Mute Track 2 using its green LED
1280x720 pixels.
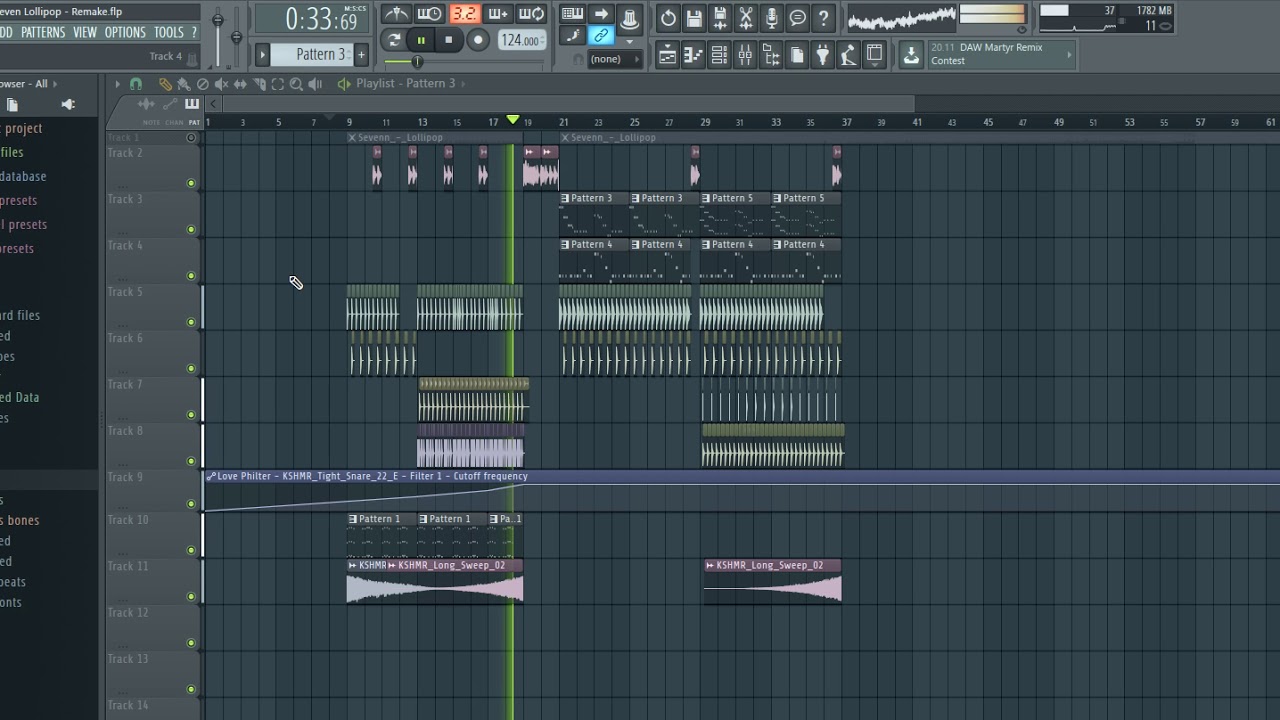click(x=191, y=183)
